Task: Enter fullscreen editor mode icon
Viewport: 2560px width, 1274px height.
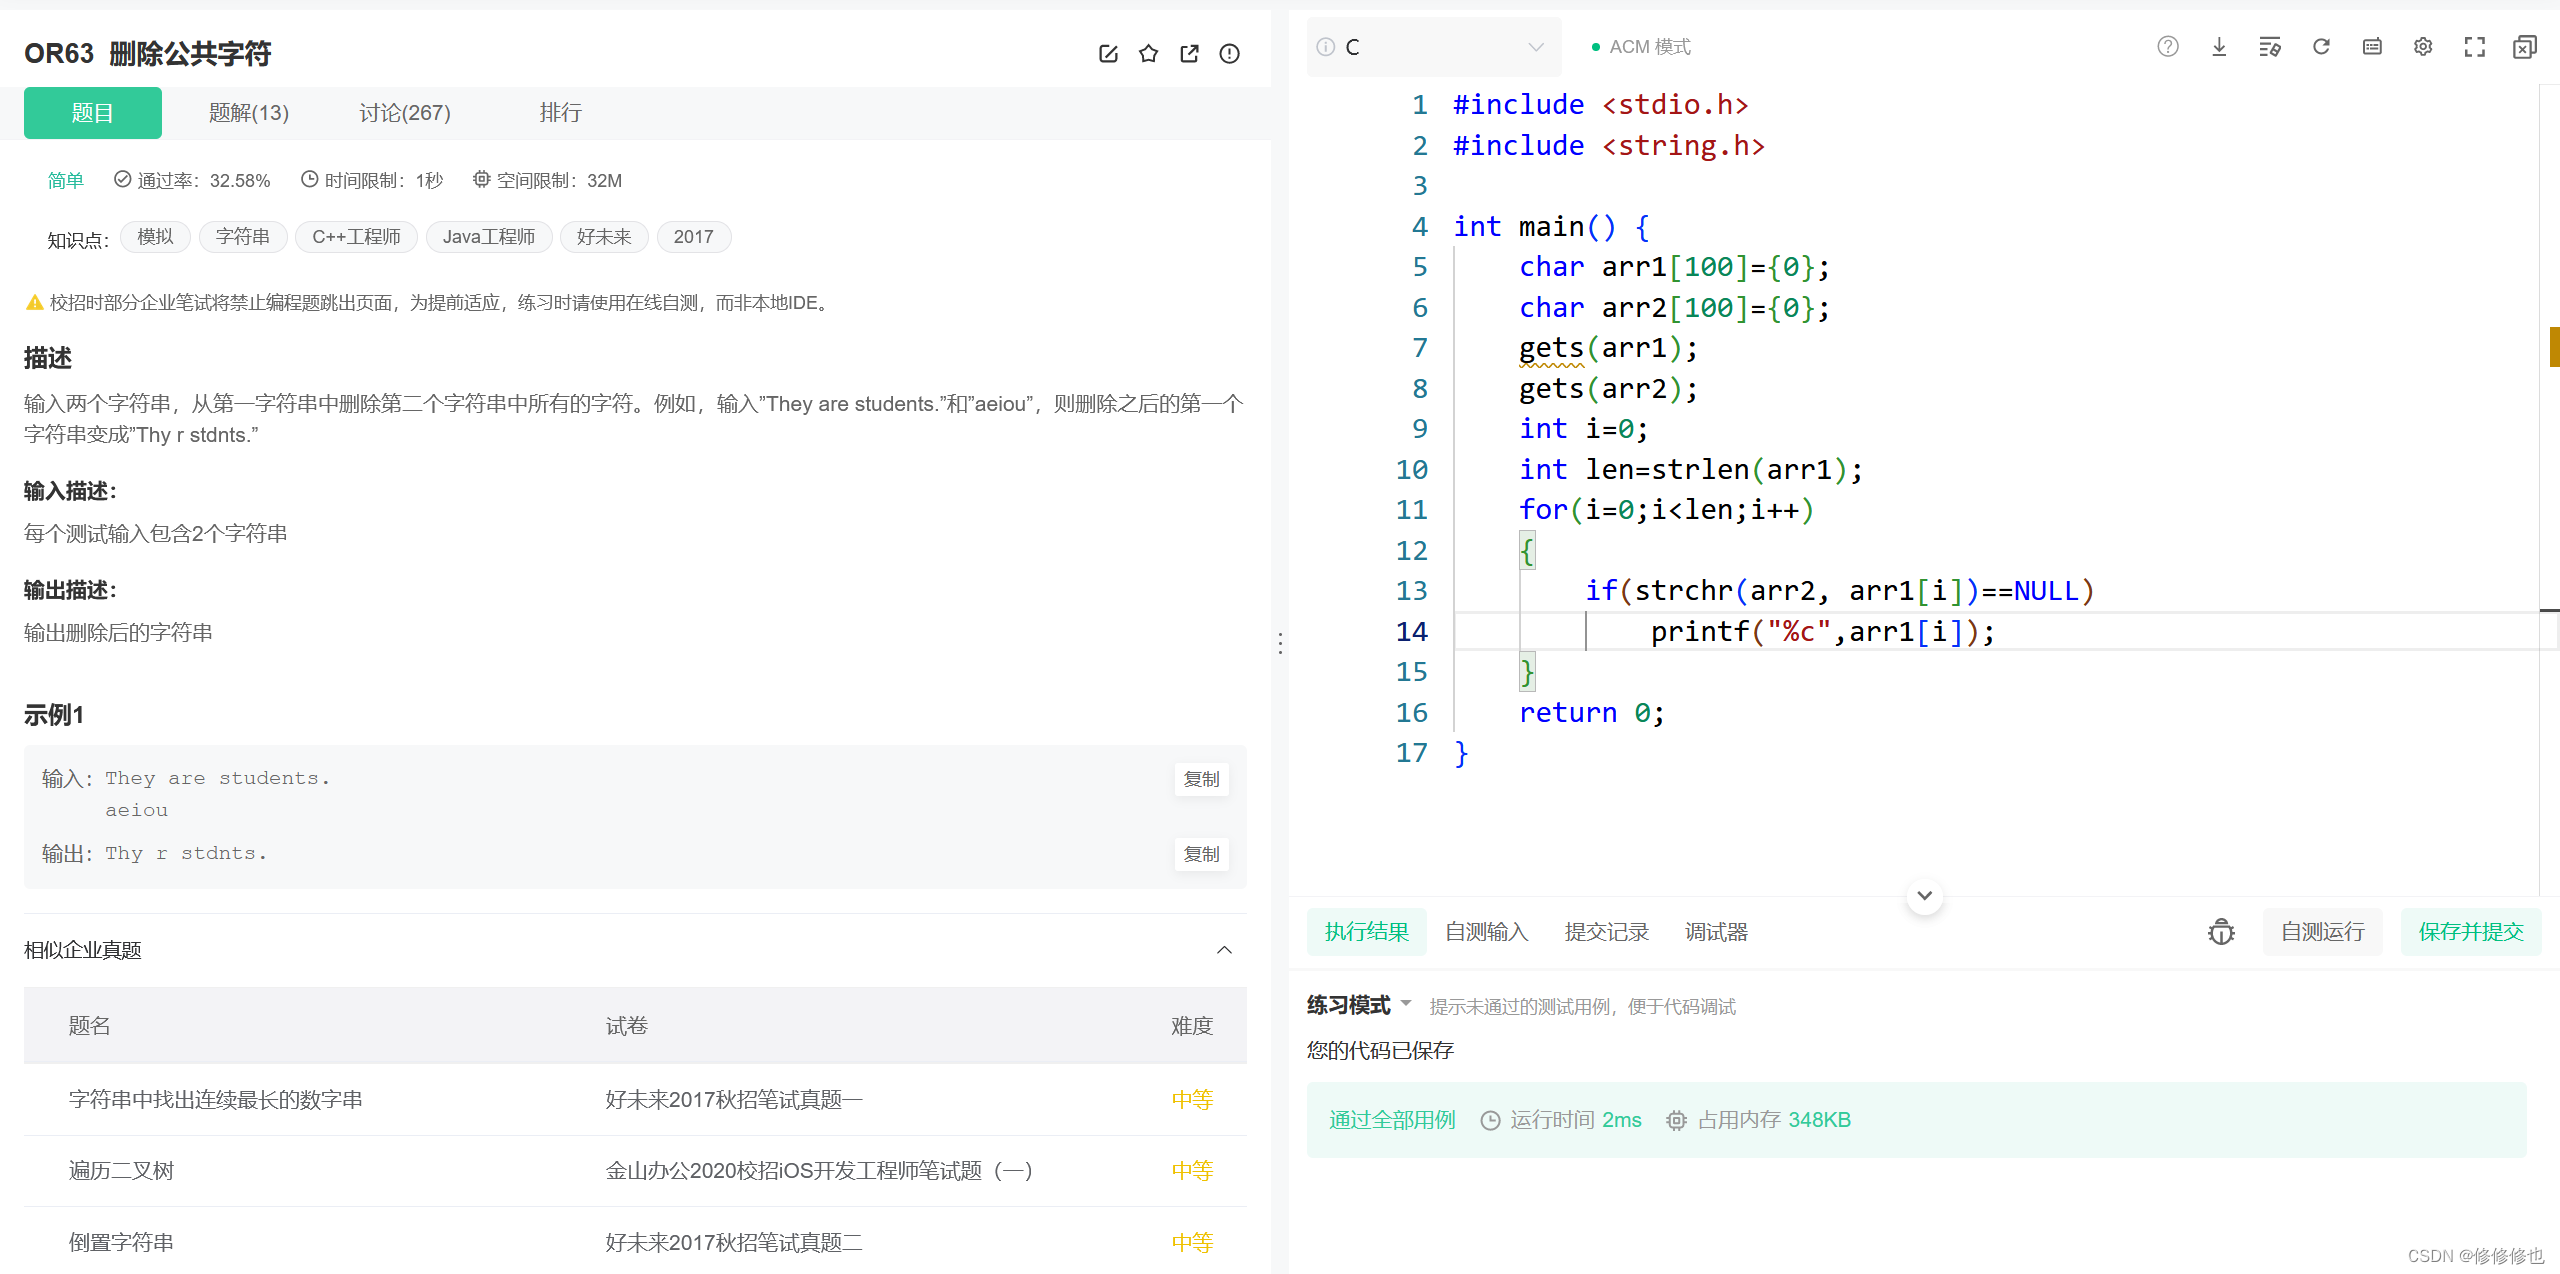Action: [2474, 47]
